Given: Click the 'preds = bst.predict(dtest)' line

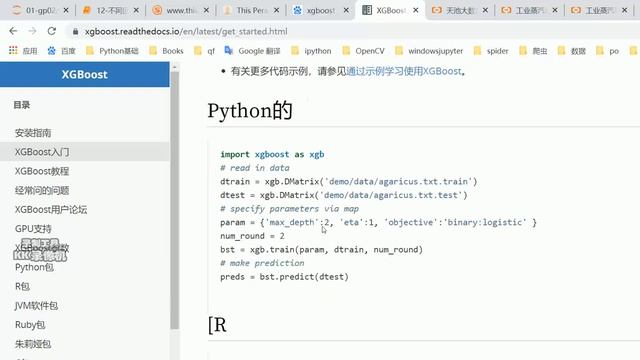Looking at the screenshot, I should 284,277.
